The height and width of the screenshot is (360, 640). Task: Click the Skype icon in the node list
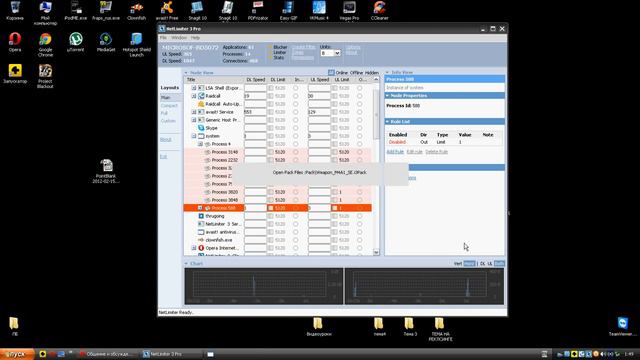201,128
